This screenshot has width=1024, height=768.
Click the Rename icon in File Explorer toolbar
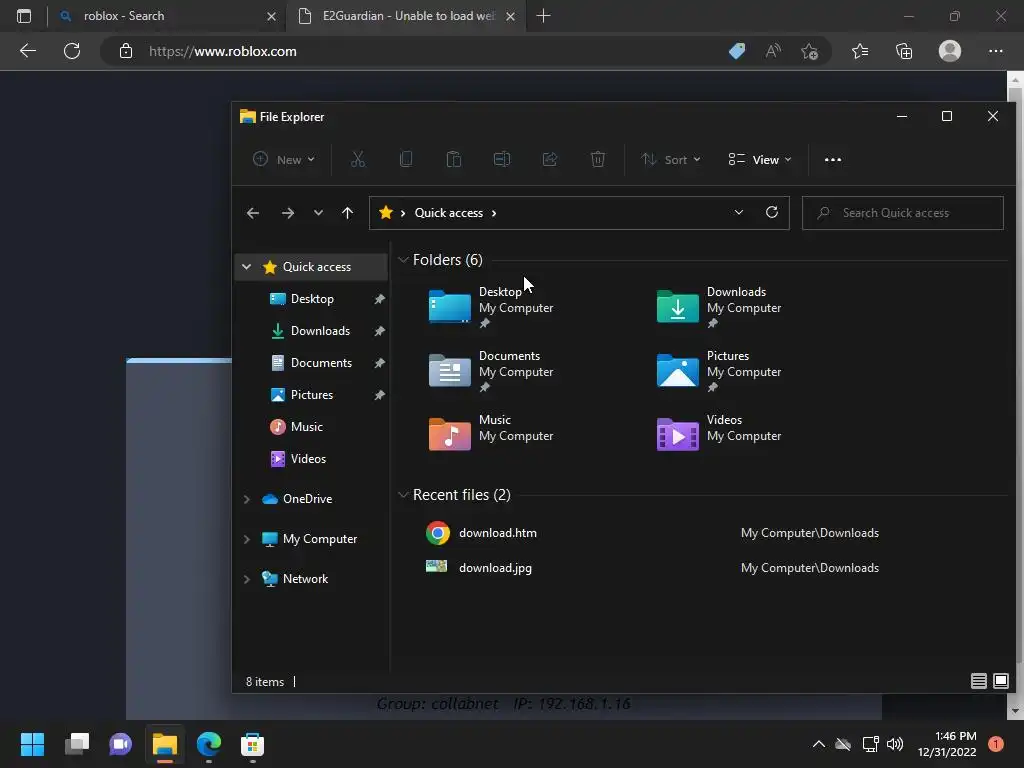point(502,159)
